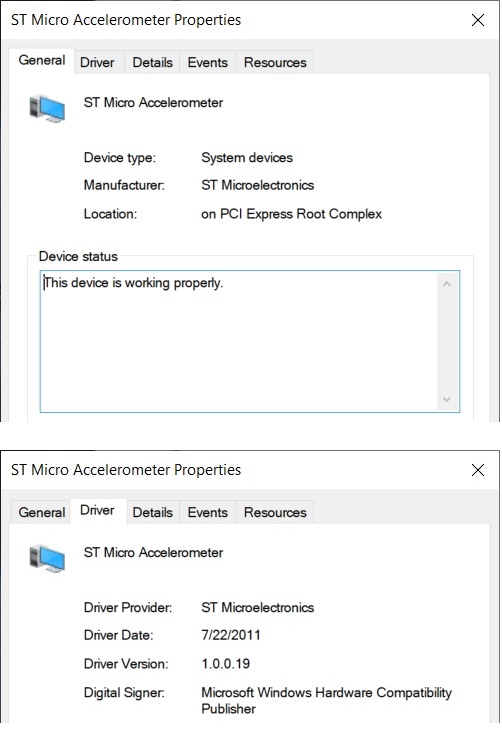This screenshot has width=502, height=746.
Task: Click inside the Device status text box
Action: coord(250,342)
